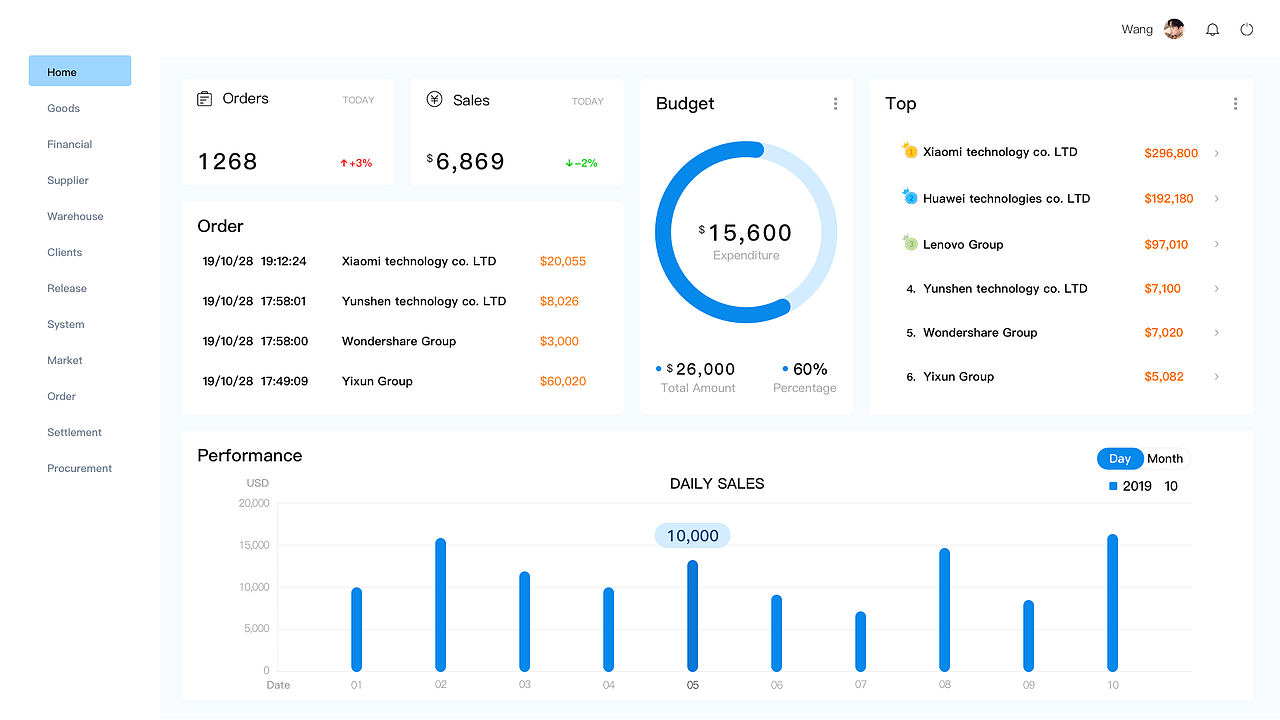Image resolution: width=1280 pixels, height=720 pixels.
Task: Click Yixun Group in the Order list
Action: [377, 381]
